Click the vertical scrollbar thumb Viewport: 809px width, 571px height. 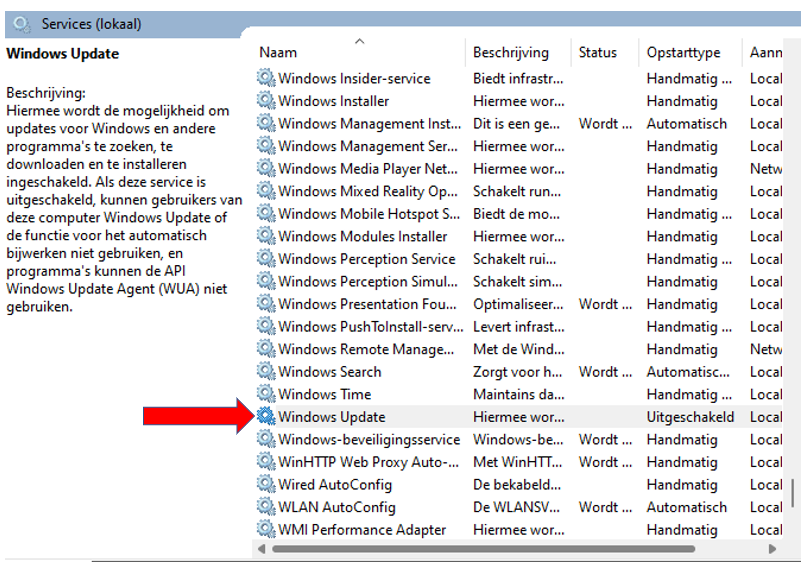(x=792, y=493)
